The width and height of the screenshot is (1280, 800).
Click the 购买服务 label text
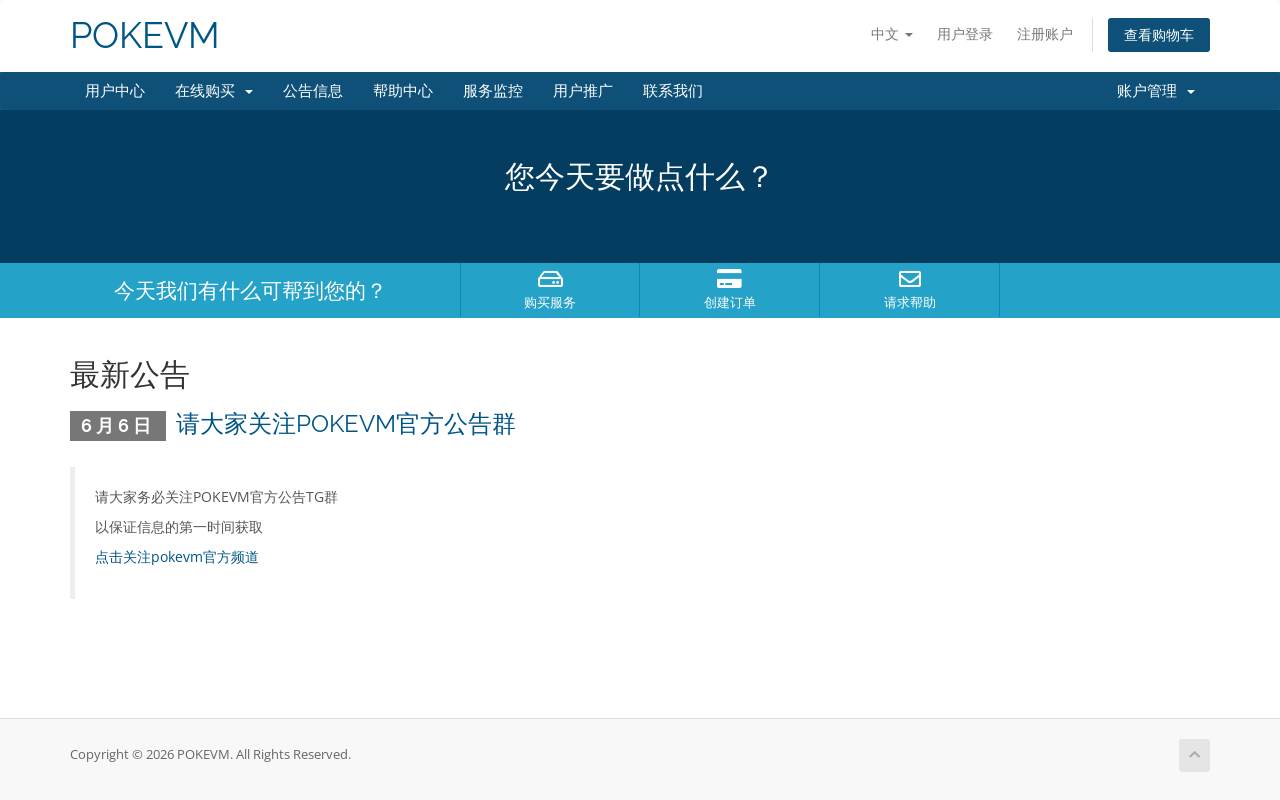coord(550,302)
